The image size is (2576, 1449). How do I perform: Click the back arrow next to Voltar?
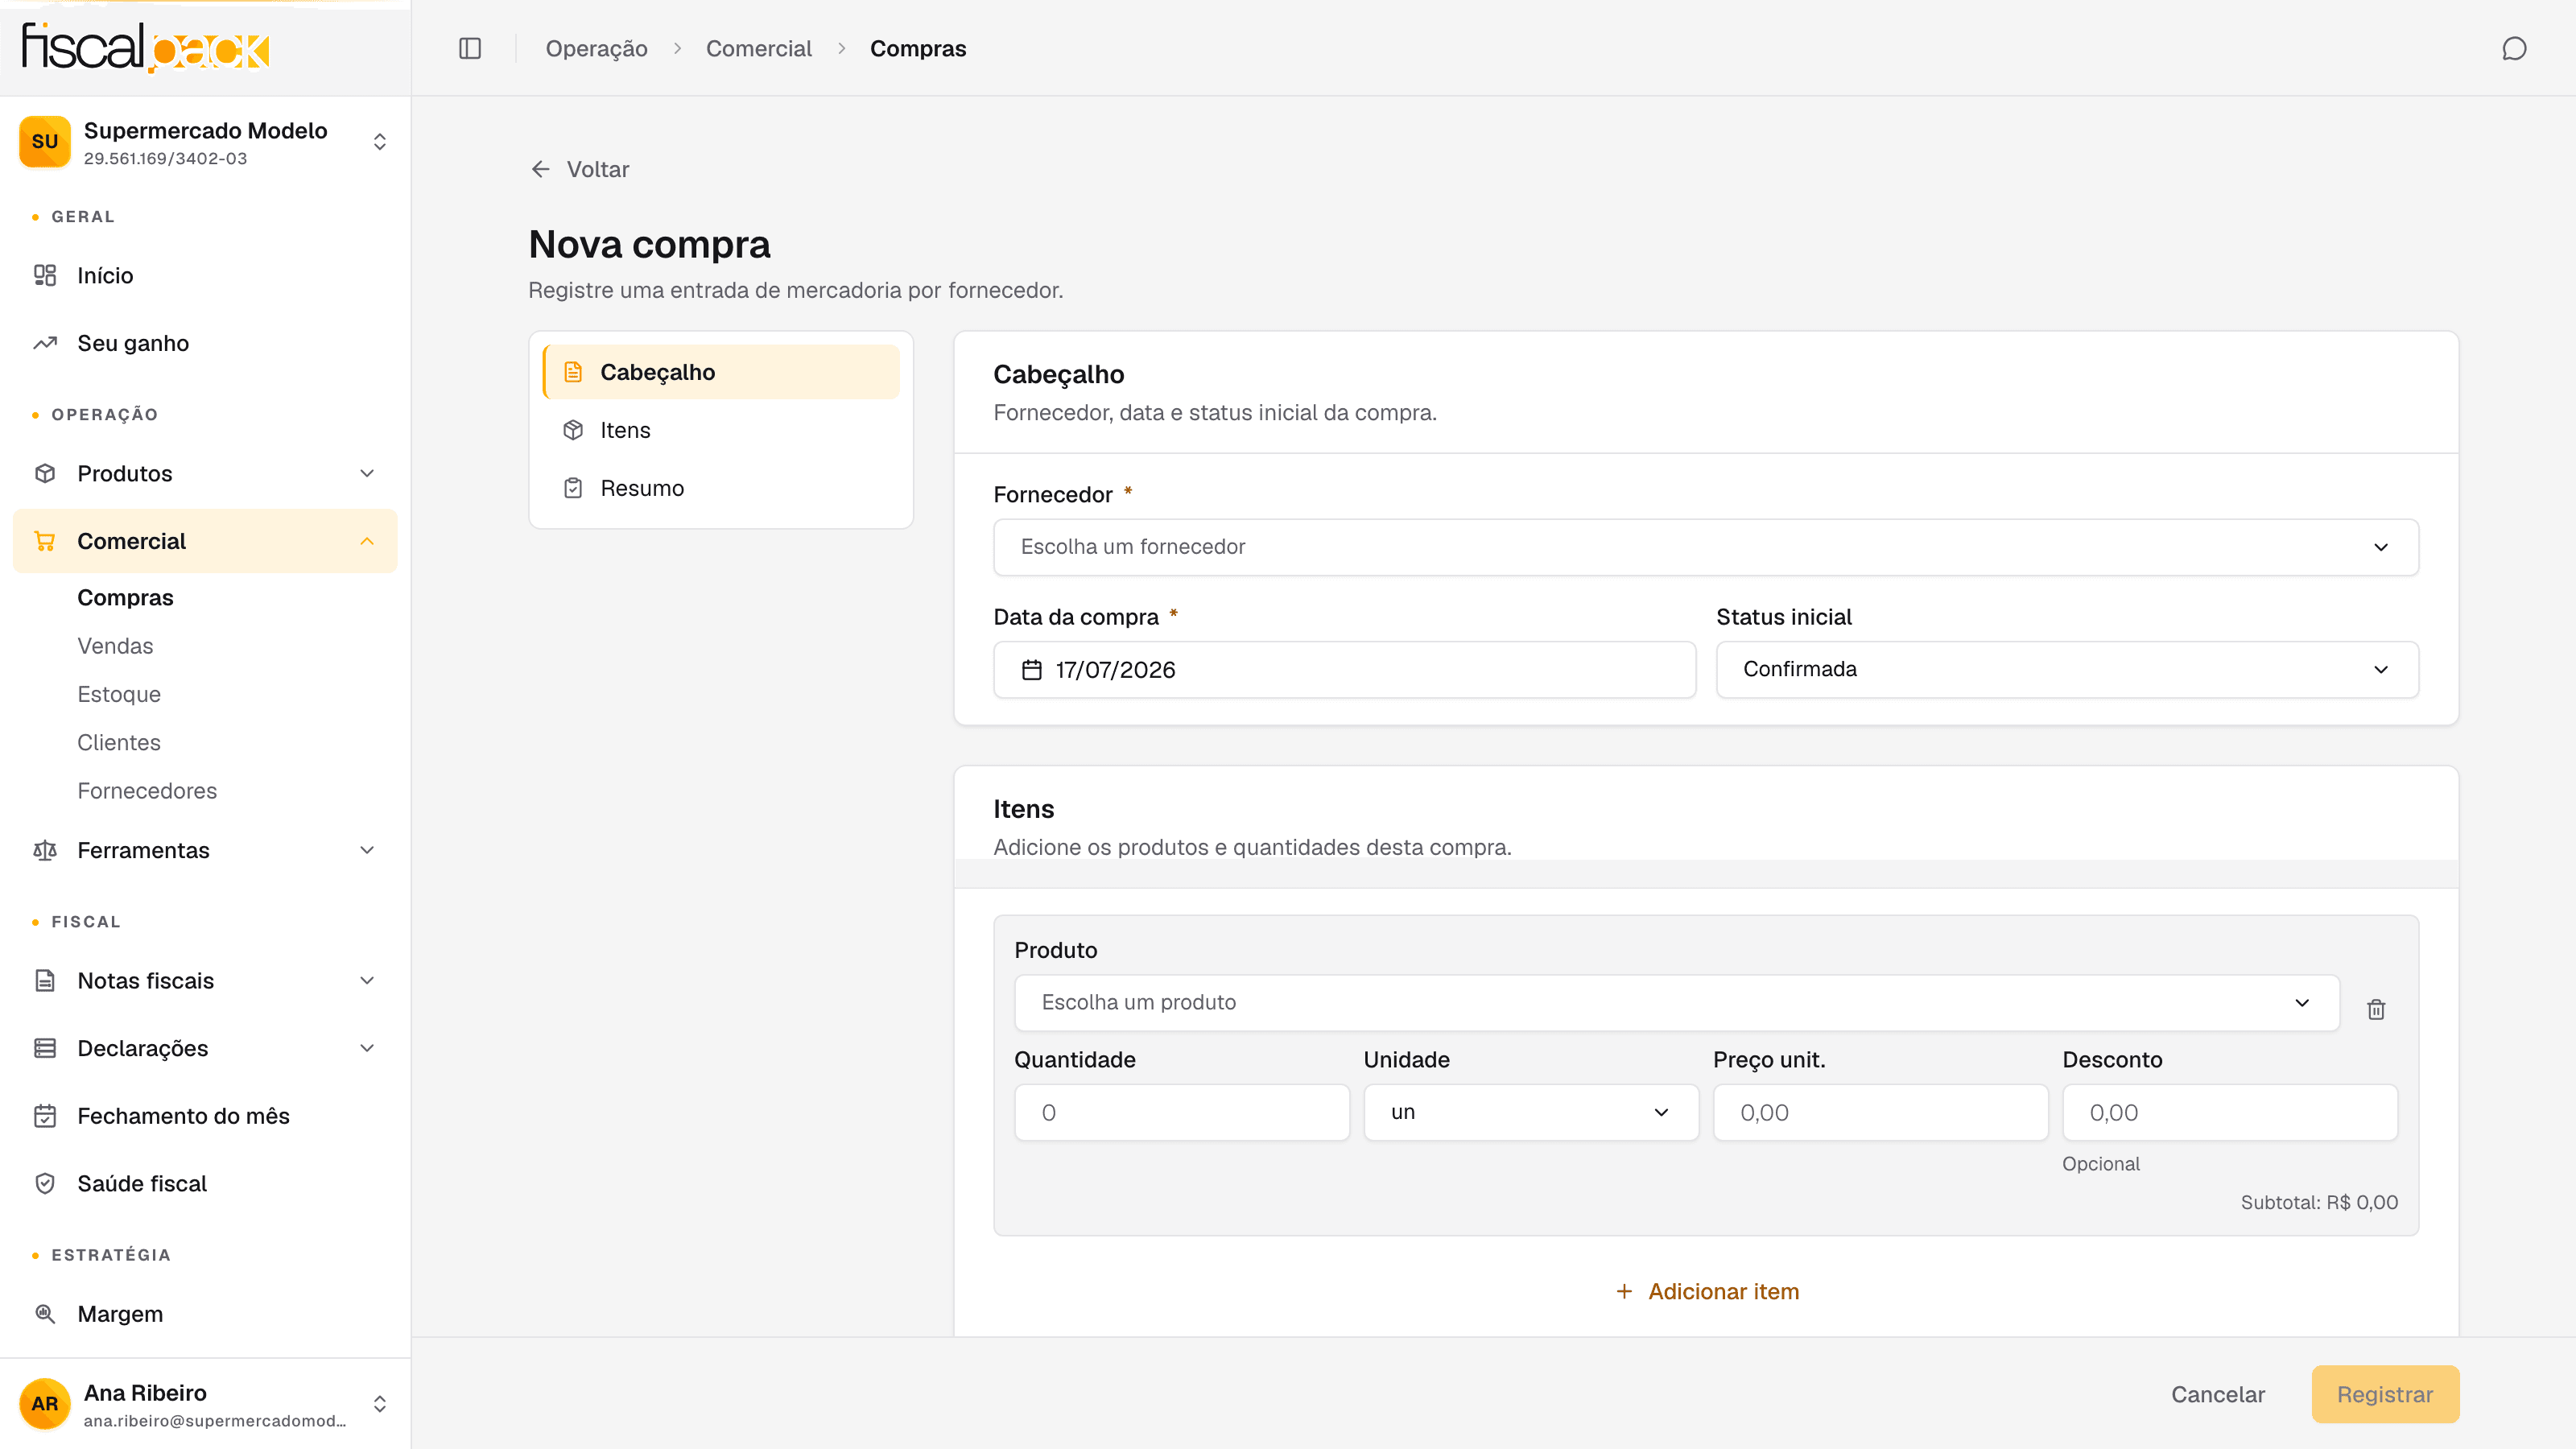click(x=541, y=169)
